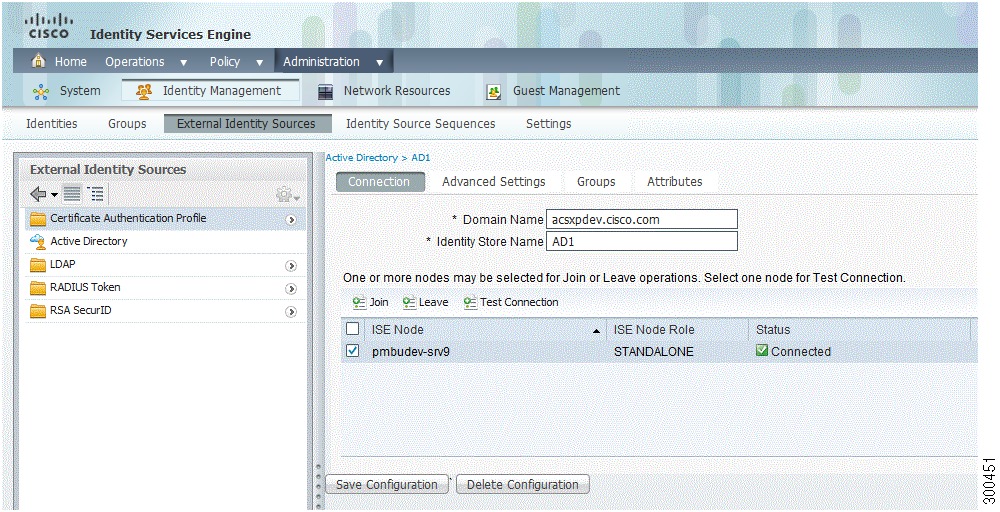Uncheck the pmbudev-srv9 node checkbox
Viewport: 1000px width, 512px height.
pyautogui.click(x=352, y=351)
